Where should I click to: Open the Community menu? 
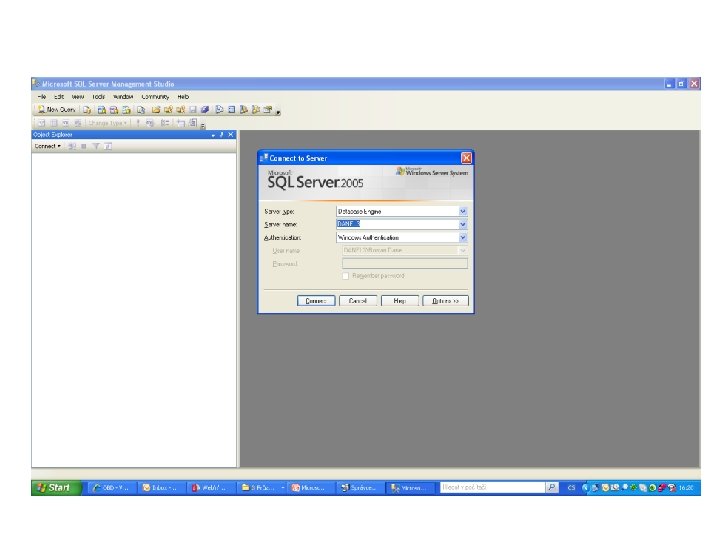pos(155,97)
